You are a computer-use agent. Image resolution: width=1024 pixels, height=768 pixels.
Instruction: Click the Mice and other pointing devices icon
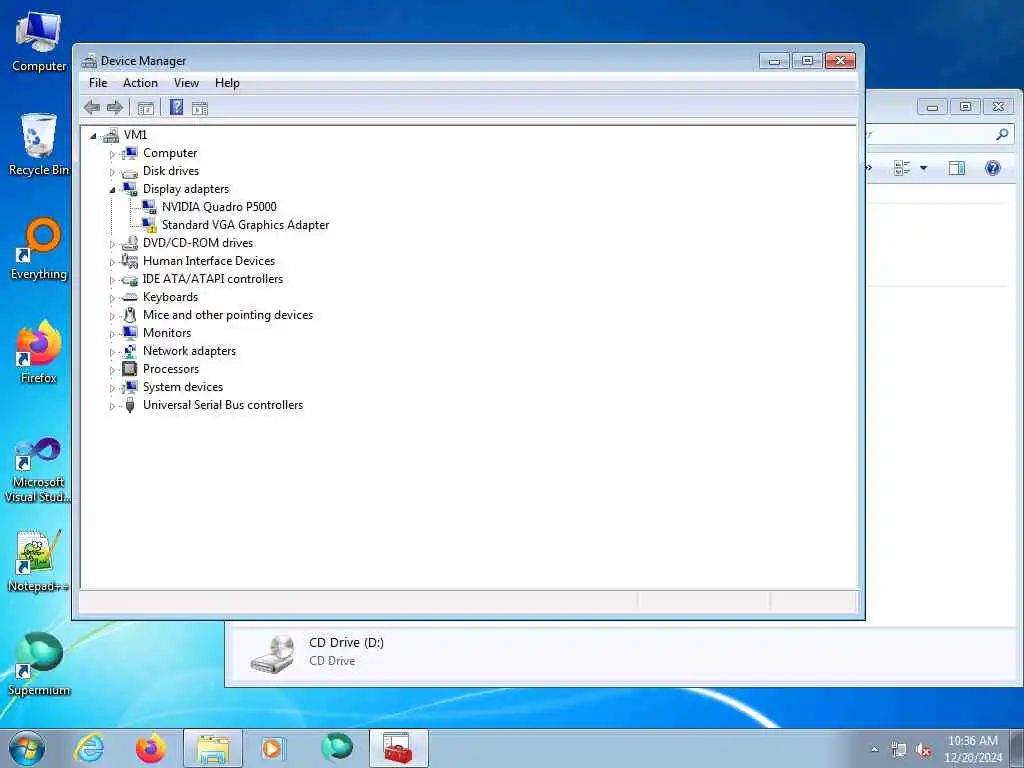click(x=130, y=315)
